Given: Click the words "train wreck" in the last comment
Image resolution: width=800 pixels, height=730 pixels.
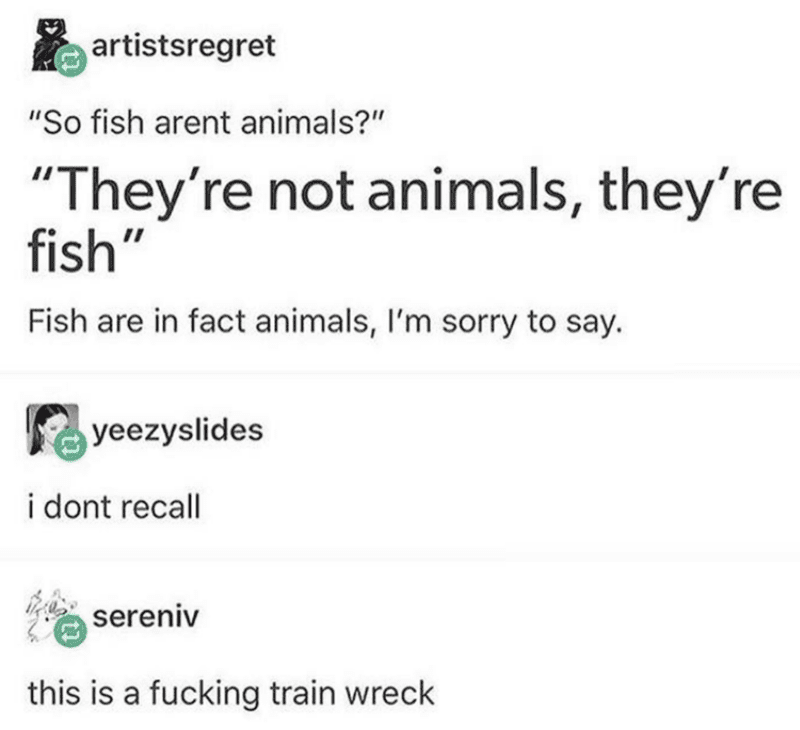Looking at the screenshot, I should (352, 694).
